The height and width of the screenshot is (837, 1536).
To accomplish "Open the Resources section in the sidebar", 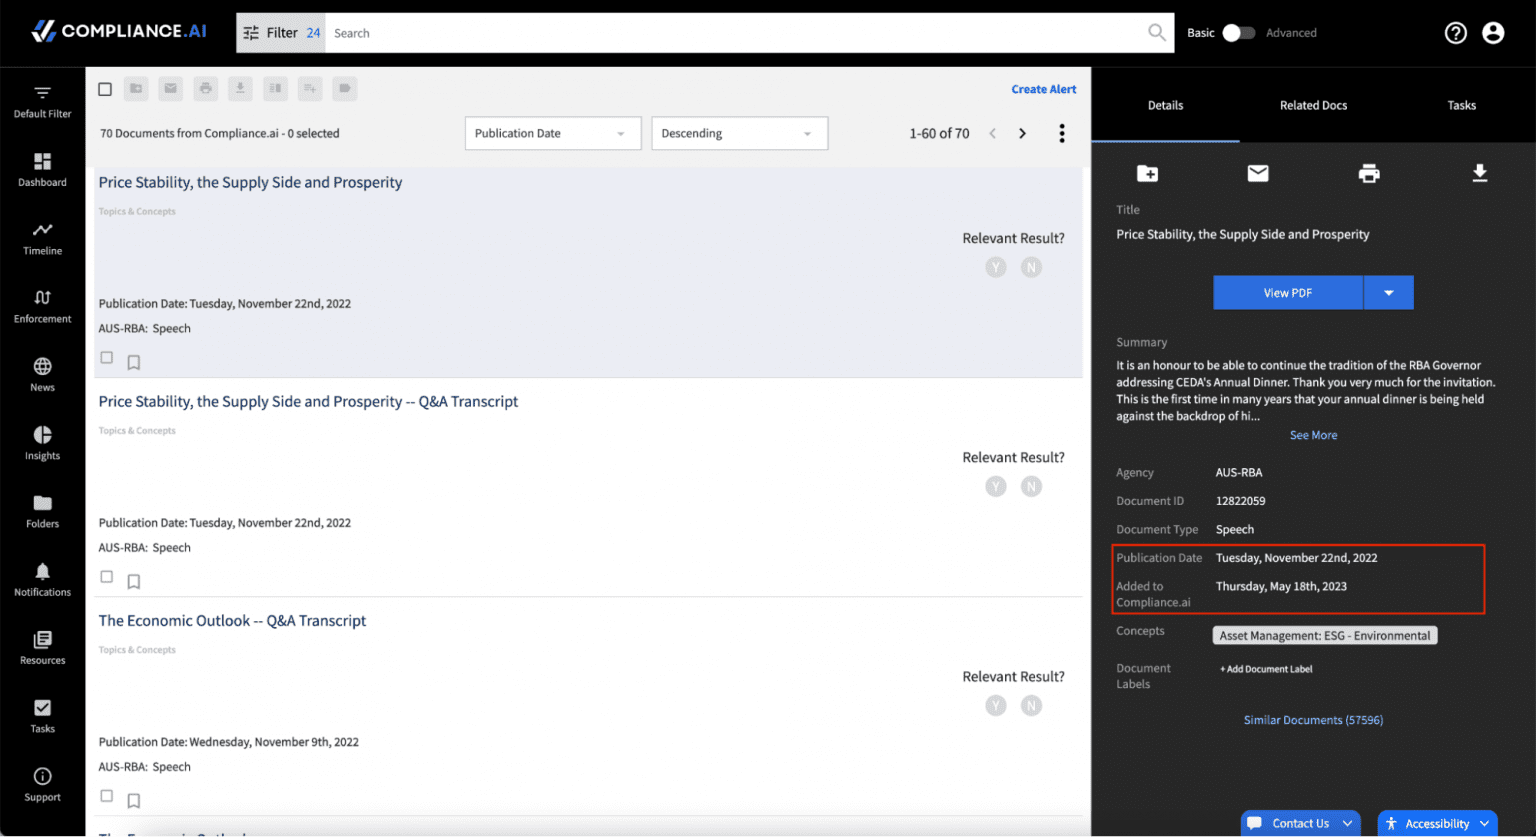I will (42, 647).
